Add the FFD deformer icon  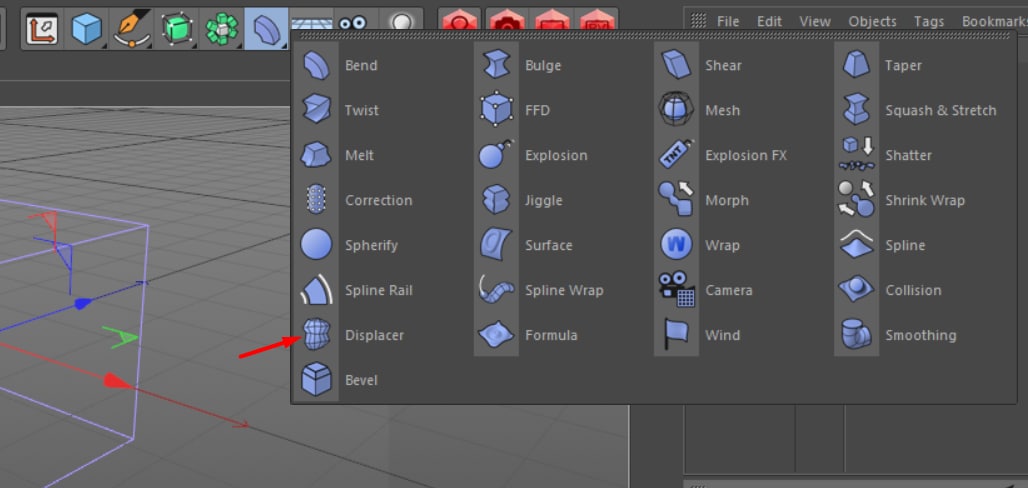pyautogui.click(x=496, y=110)
